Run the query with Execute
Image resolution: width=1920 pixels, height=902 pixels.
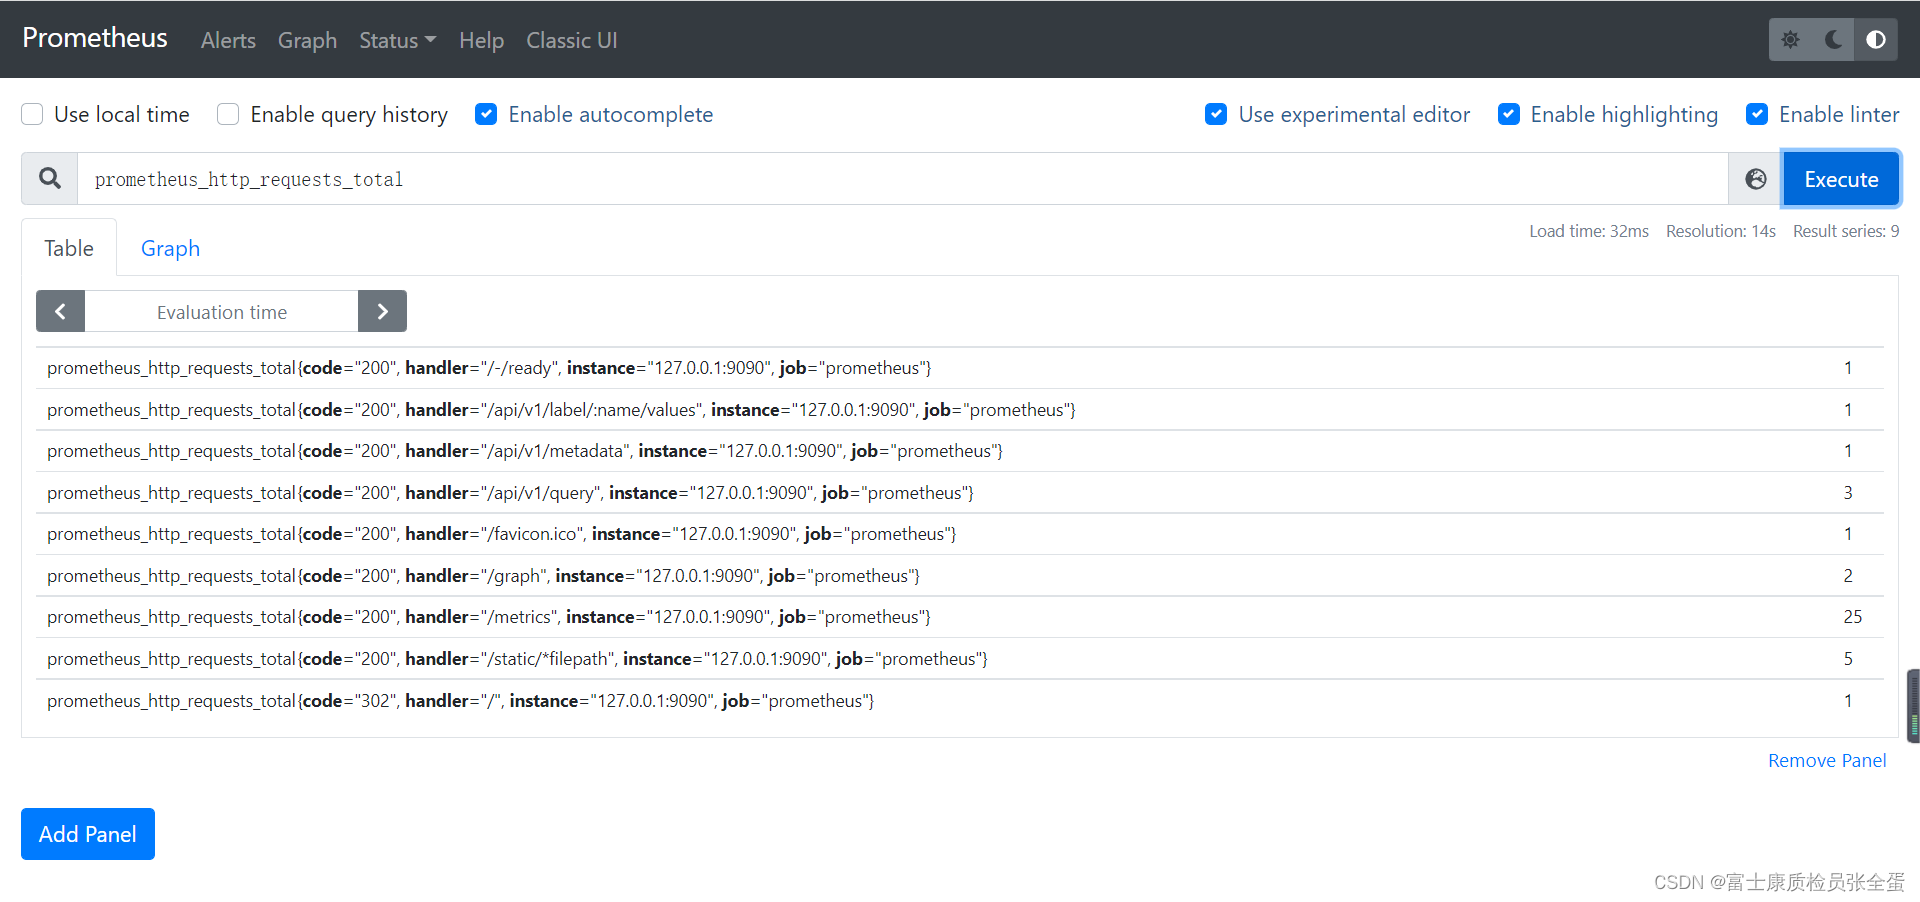(1841, 179)
